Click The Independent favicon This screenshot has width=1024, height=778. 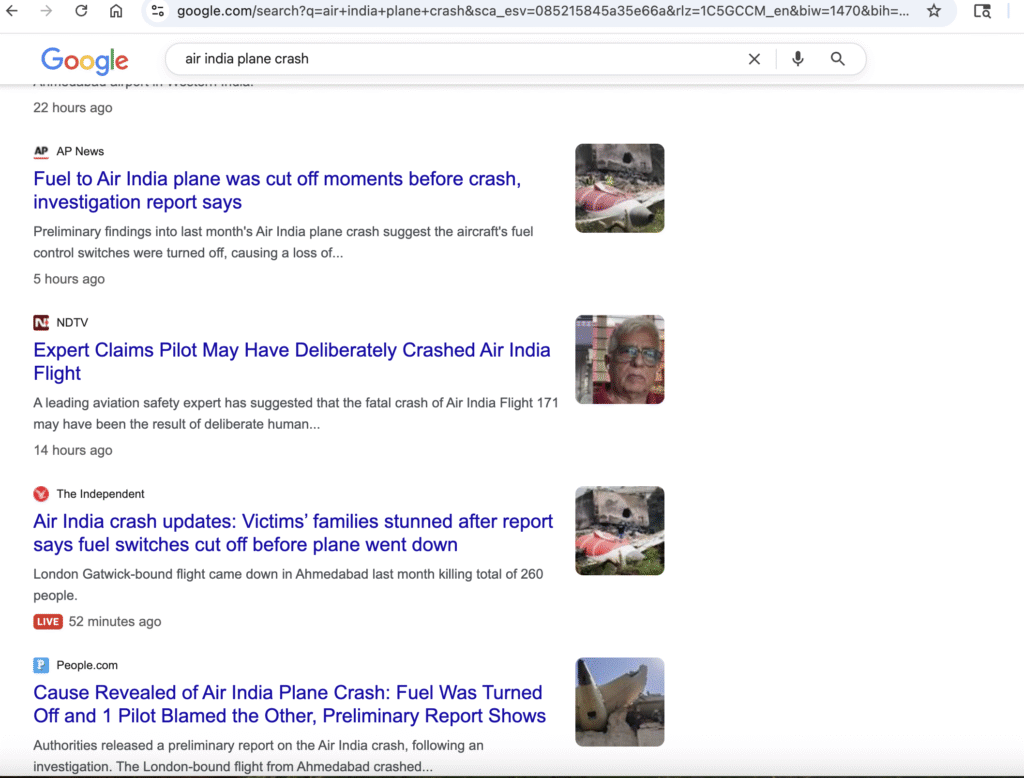coord(41,494)
